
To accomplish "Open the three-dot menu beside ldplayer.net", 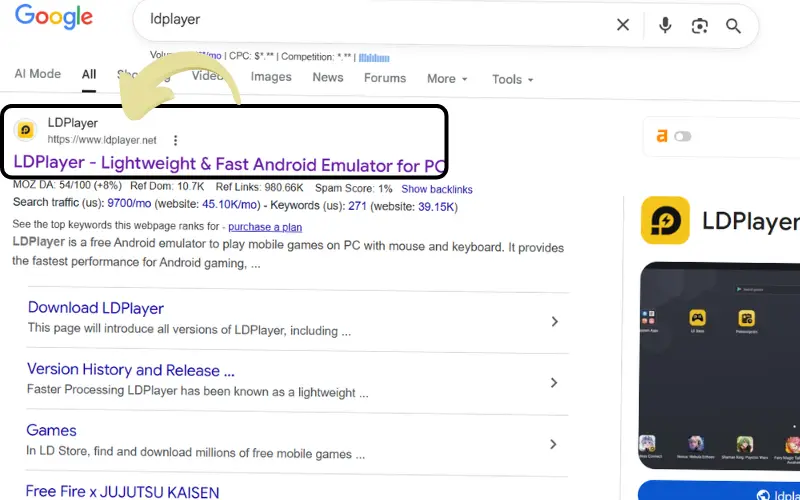I will click(176, 140).
